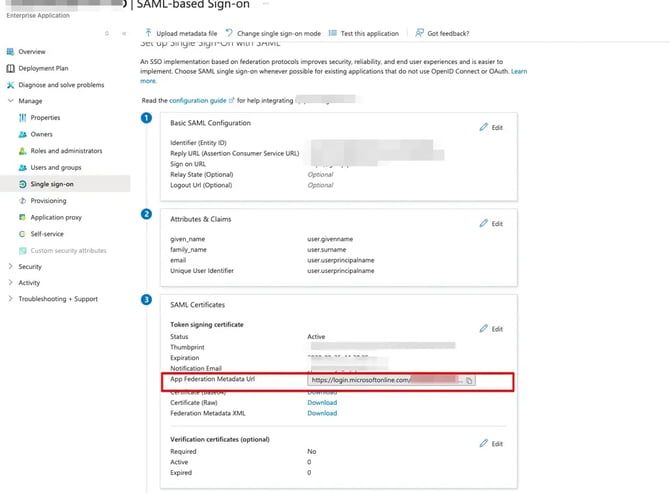The image size is (670, 493).
Task: Collapse the Manage section chevron
Action: pyautogui.click(x=11, y=101)
